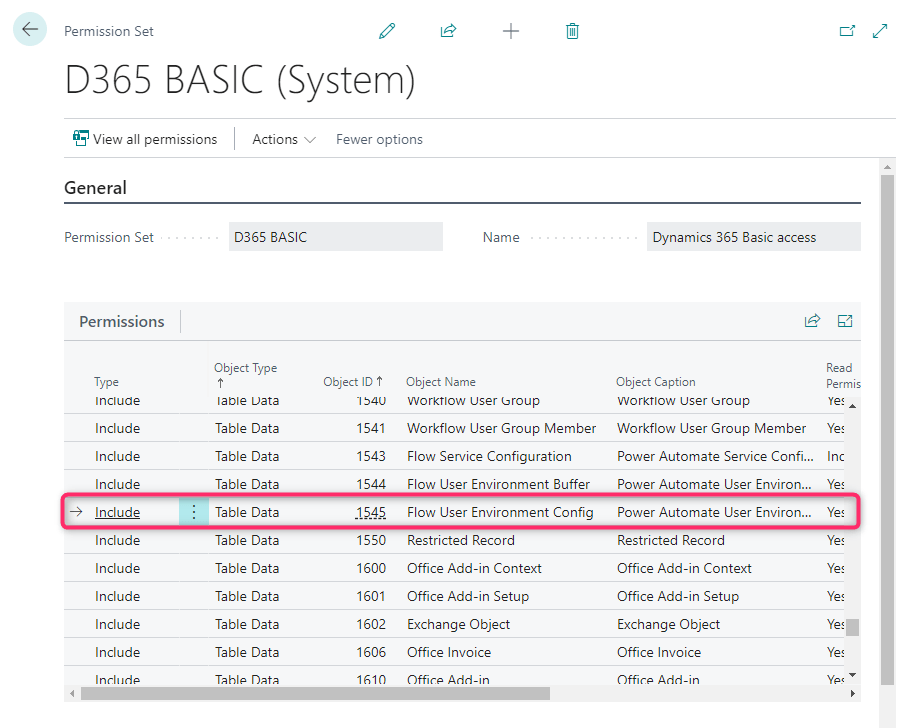Sort by Object ID column header
The width and height of the screenshot is (903, 728).
(353, 382)
